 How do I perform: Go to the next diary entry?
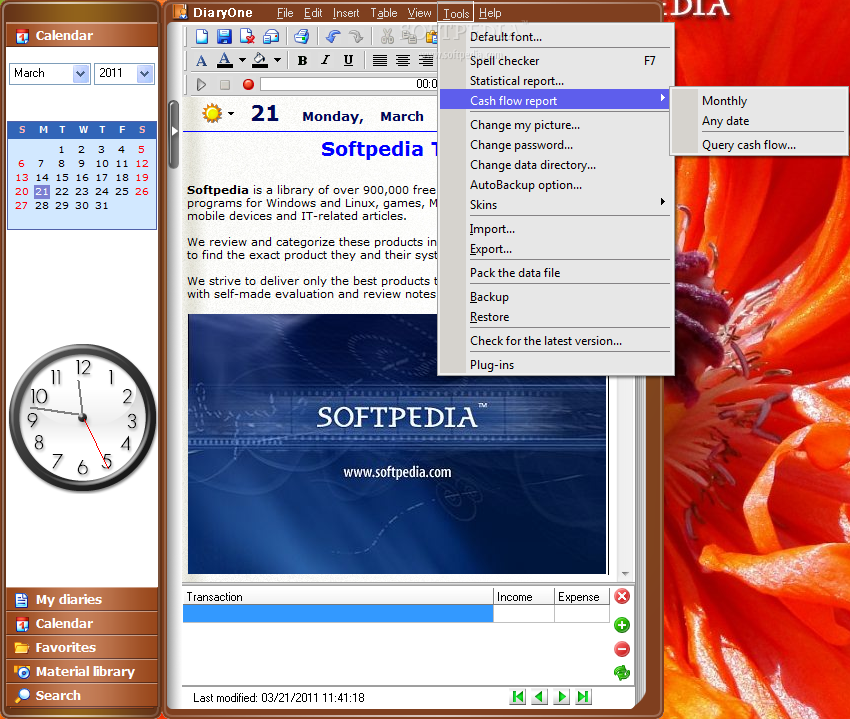pos(562,697)
